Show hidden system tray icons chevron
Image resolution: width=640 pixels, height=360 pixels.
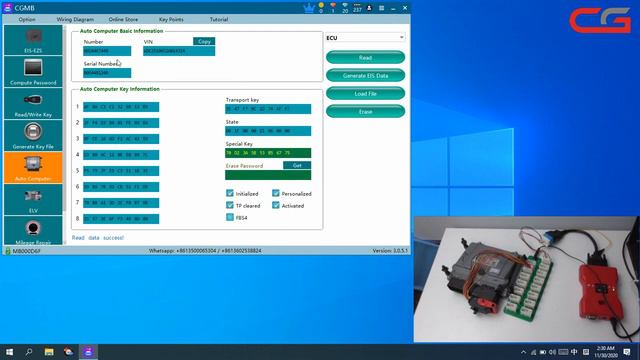coord(523,352)
